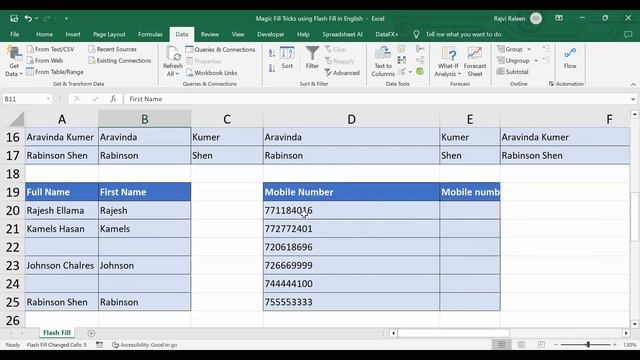
Task: Click Tell me what you want search
Action: coord(463,34)
